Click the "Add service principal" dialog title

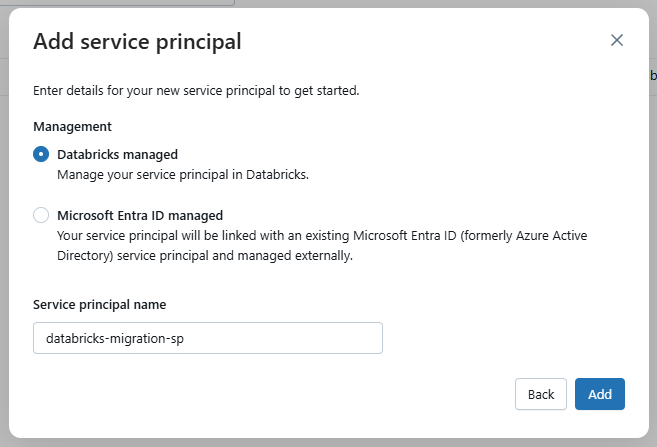coord(137,42)
